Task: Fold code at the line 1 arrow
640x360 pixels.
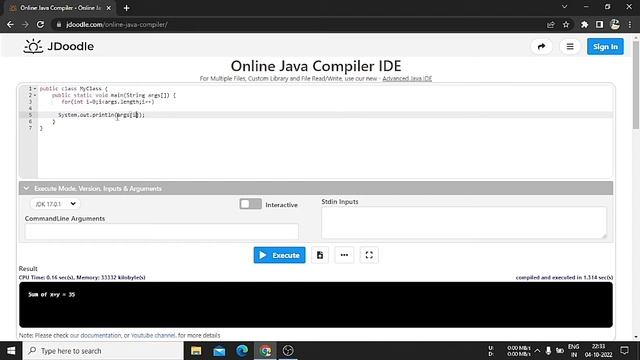Action: pyautogui.click(x=35, y=89)
